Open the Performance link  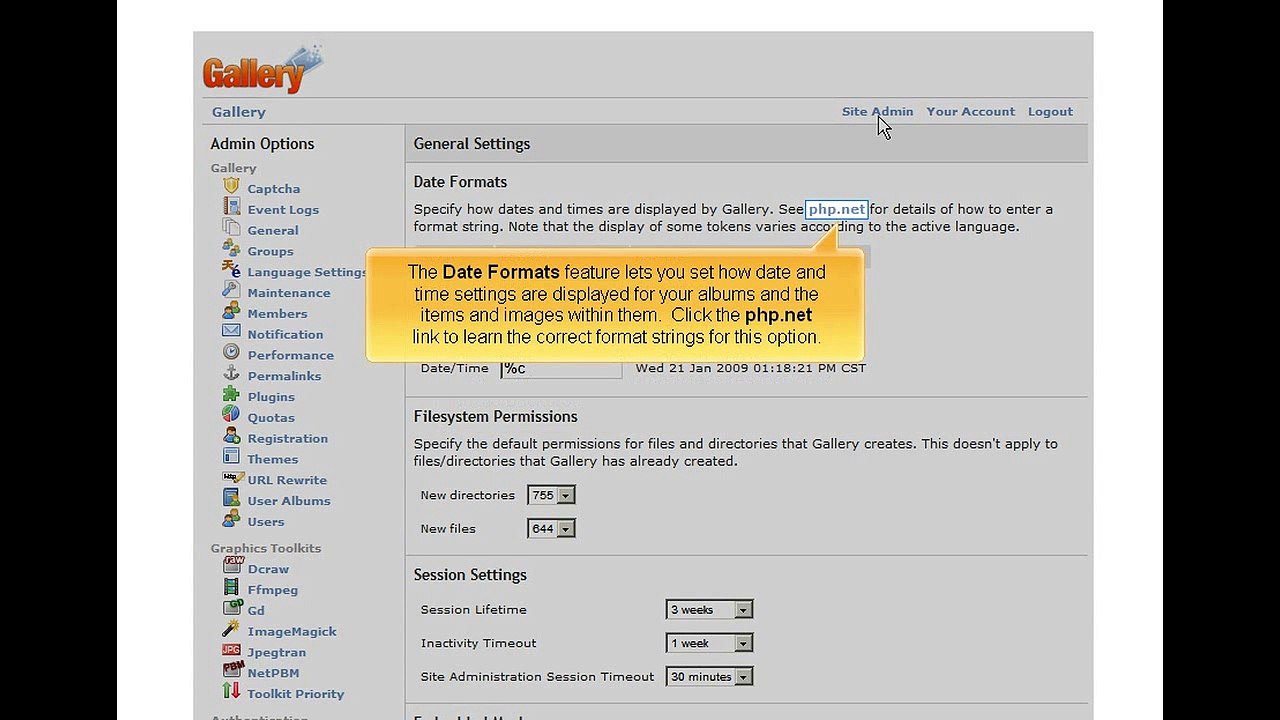[291, 356]
